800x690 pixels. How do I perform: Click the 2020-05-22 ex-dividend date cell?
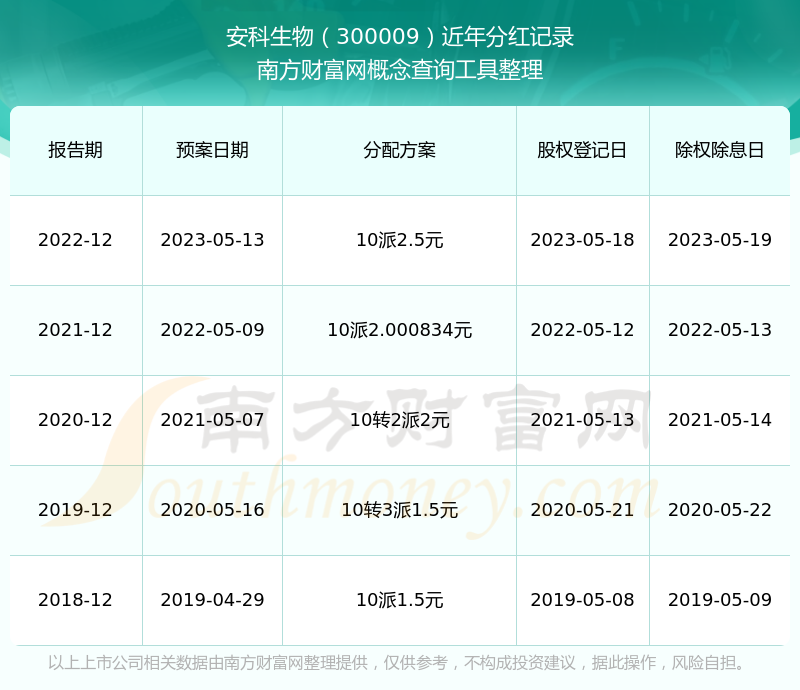coord(719,510)
